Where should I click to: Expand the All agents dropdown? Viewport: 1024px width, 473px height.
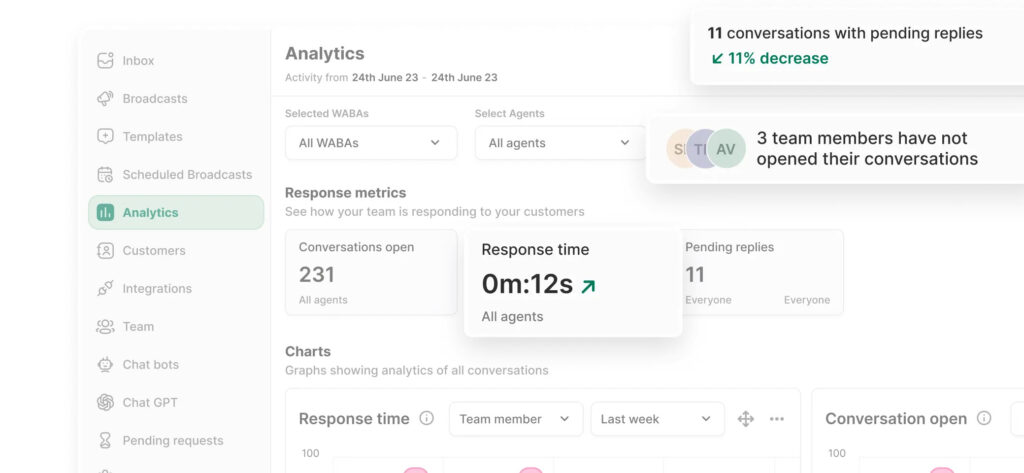(x=560, y=143)
